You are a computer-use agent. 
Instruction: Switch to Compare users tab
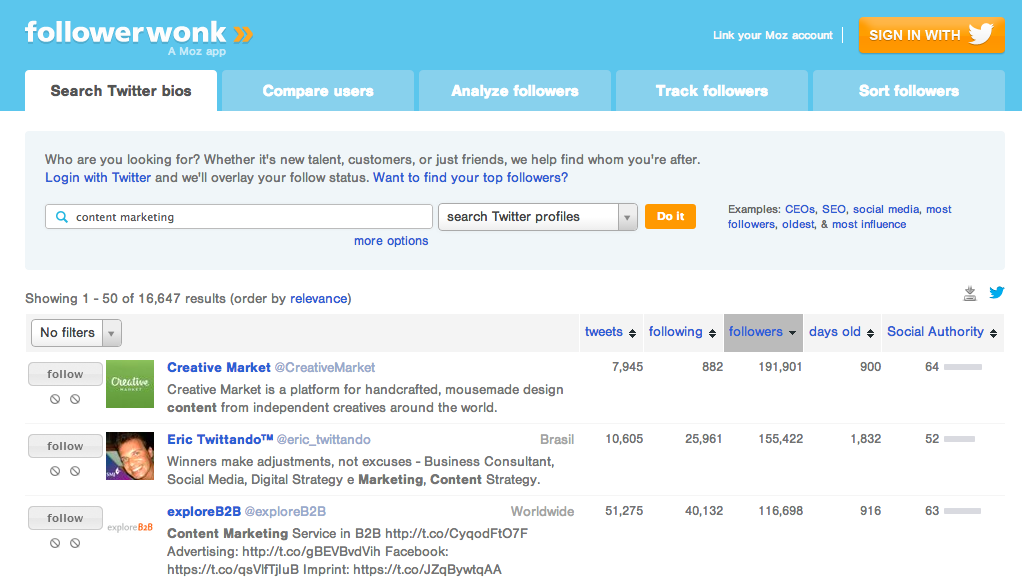318,91
